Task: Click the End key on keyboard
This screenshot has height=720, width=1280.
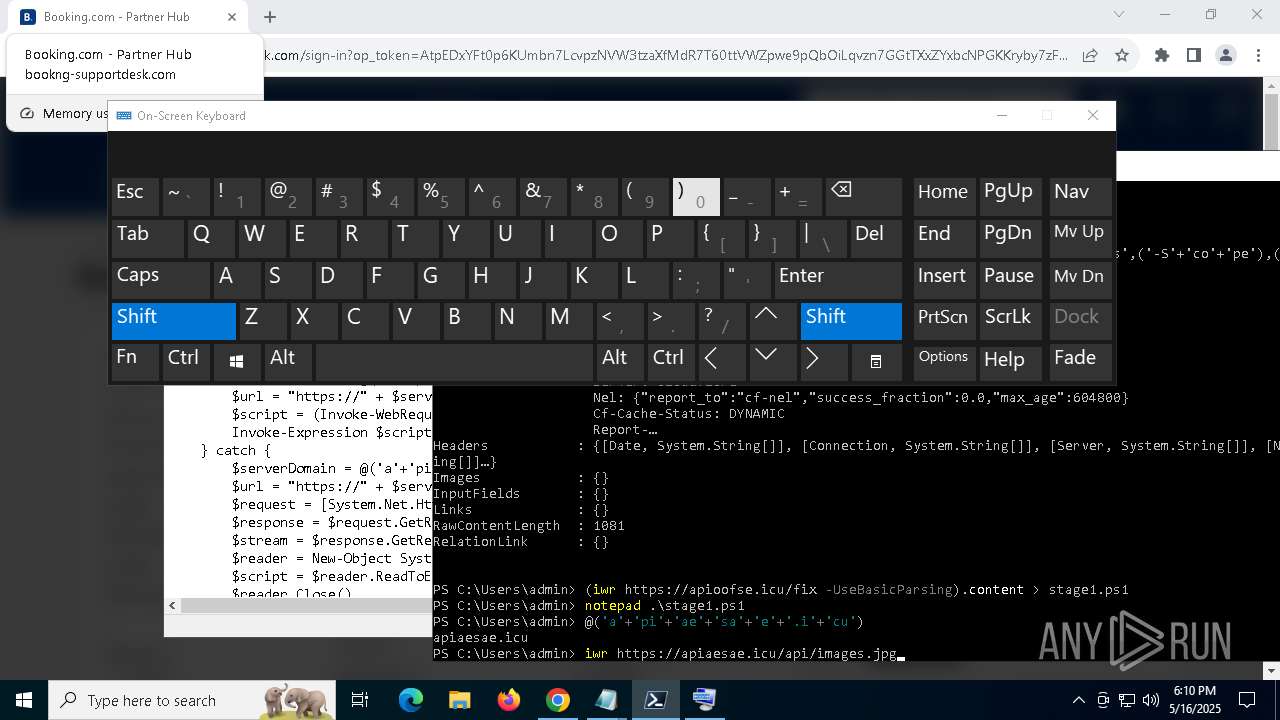Action: [944, 238]
